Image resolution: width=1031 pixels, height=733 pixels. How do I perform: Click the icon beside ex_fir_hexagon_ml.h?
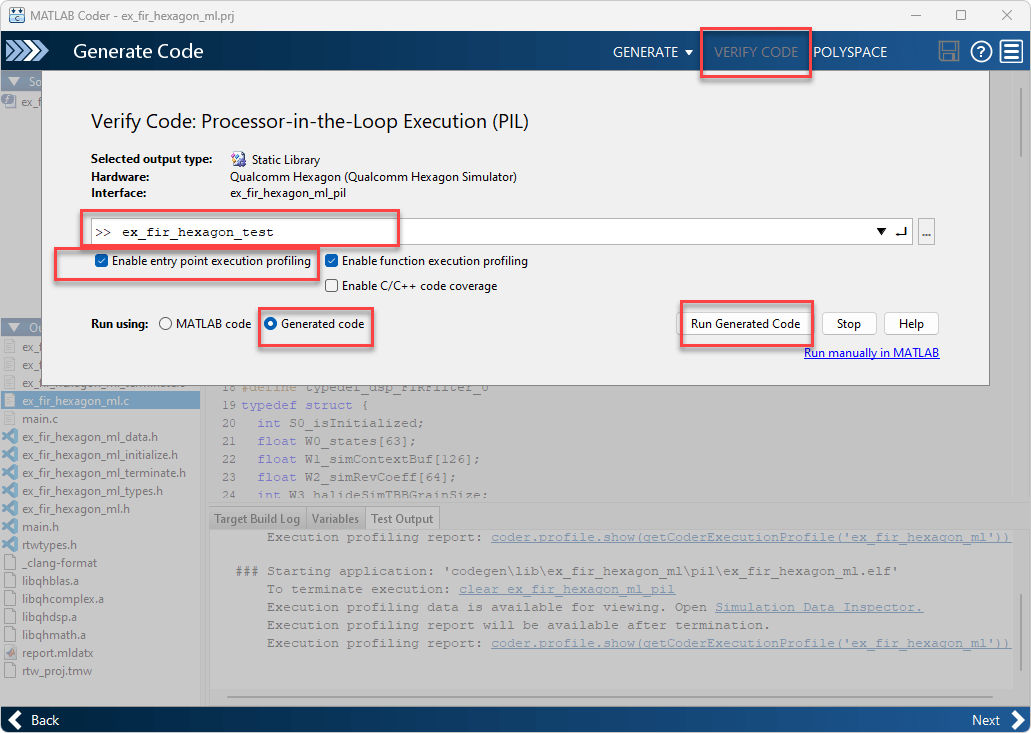click(x=10, y=509)
